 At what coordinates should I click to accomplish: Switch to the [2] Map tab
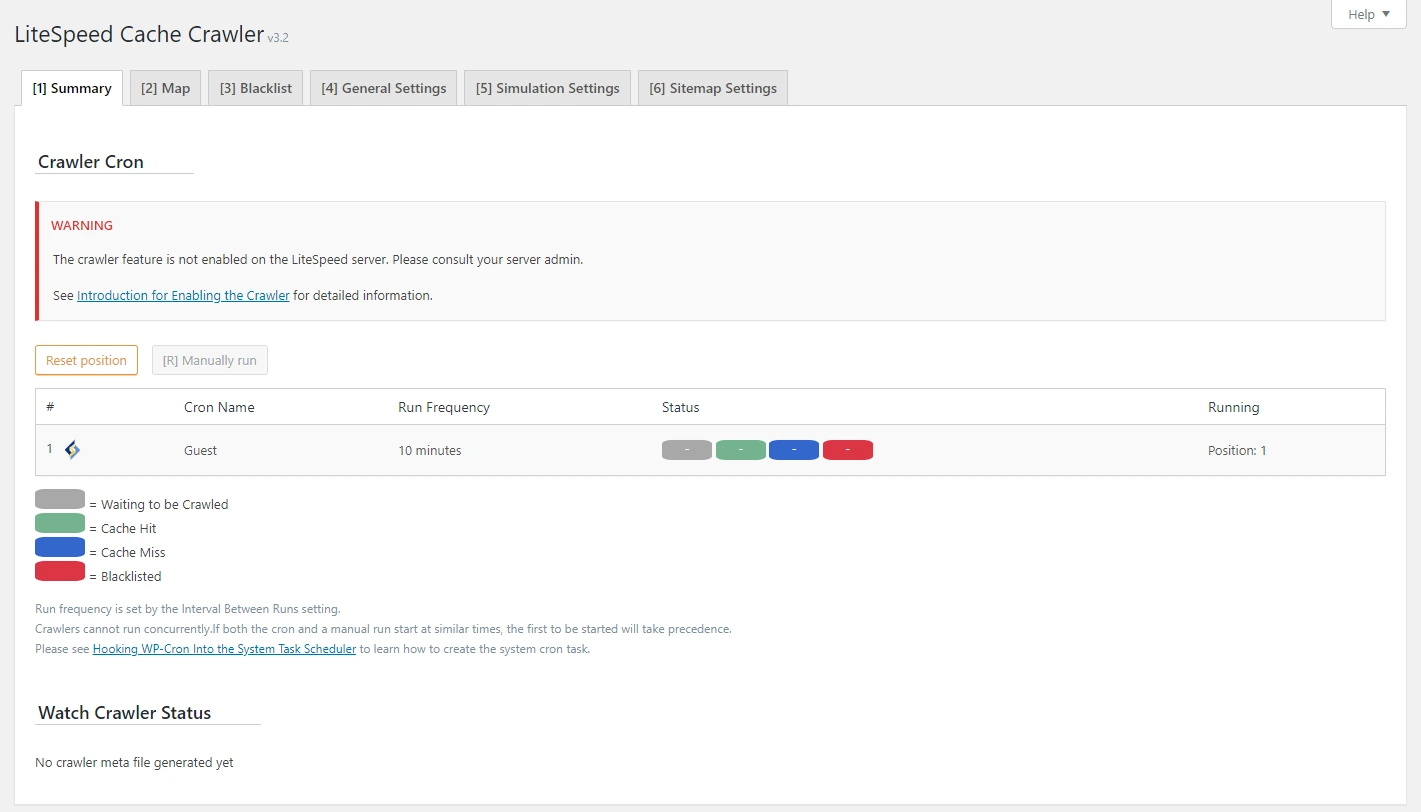(165, 88)
